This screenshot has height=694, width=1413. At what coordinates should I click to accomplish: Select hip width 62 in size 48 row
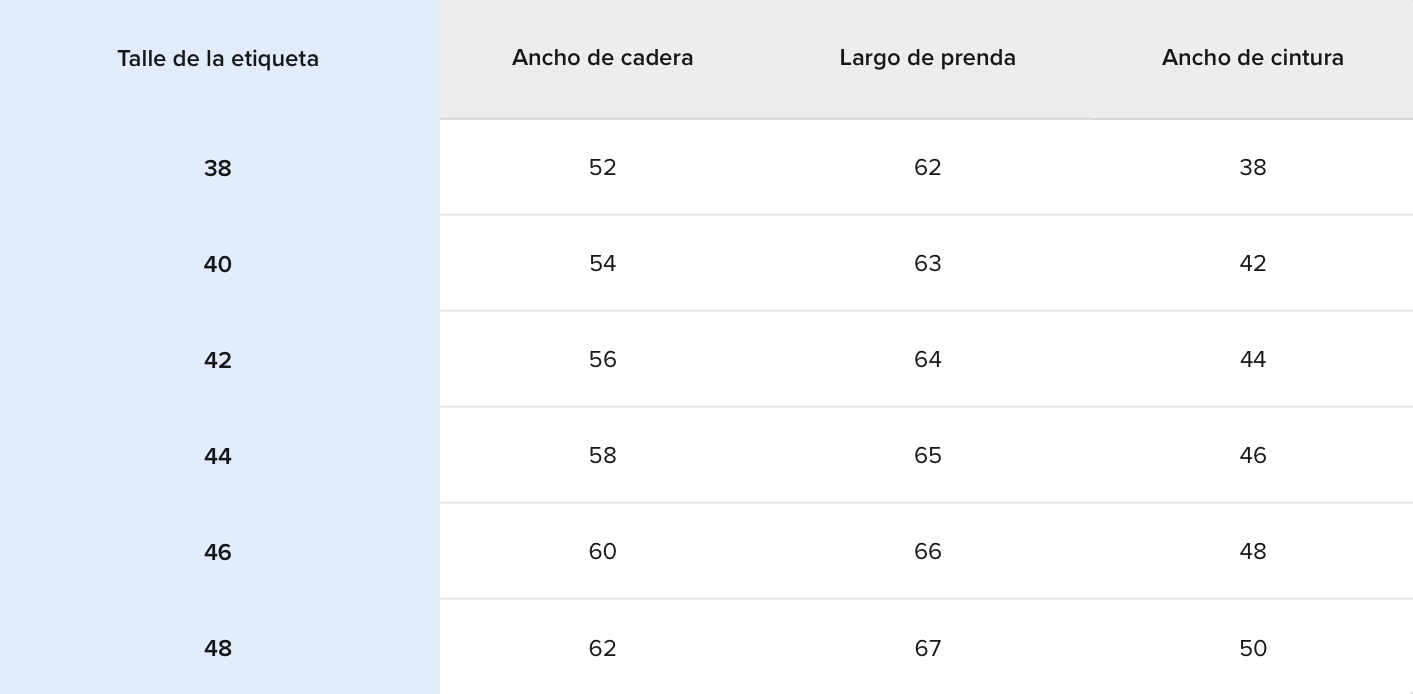[602, 648]
